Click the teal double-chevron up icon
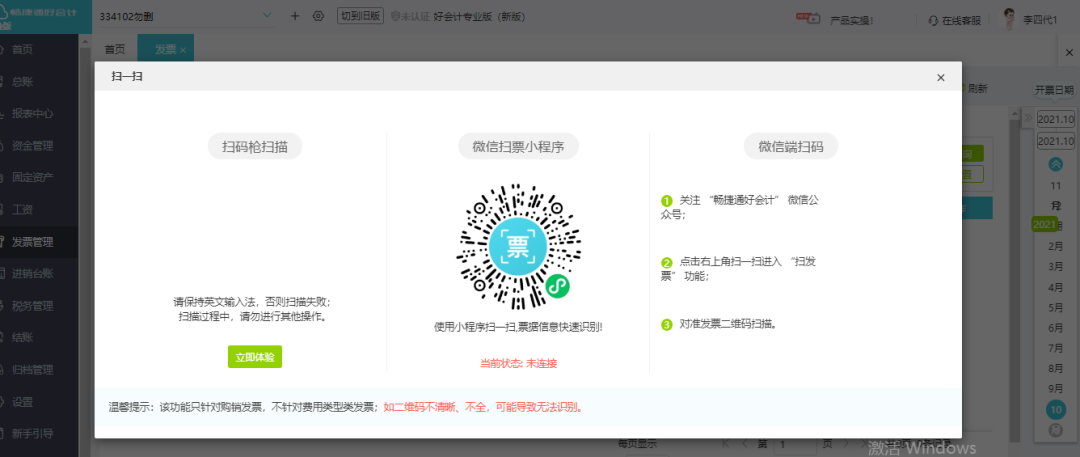Image resolution: width=1080 pixels, height=457 pixels. pyautogui.click(x=1055, y=164)
